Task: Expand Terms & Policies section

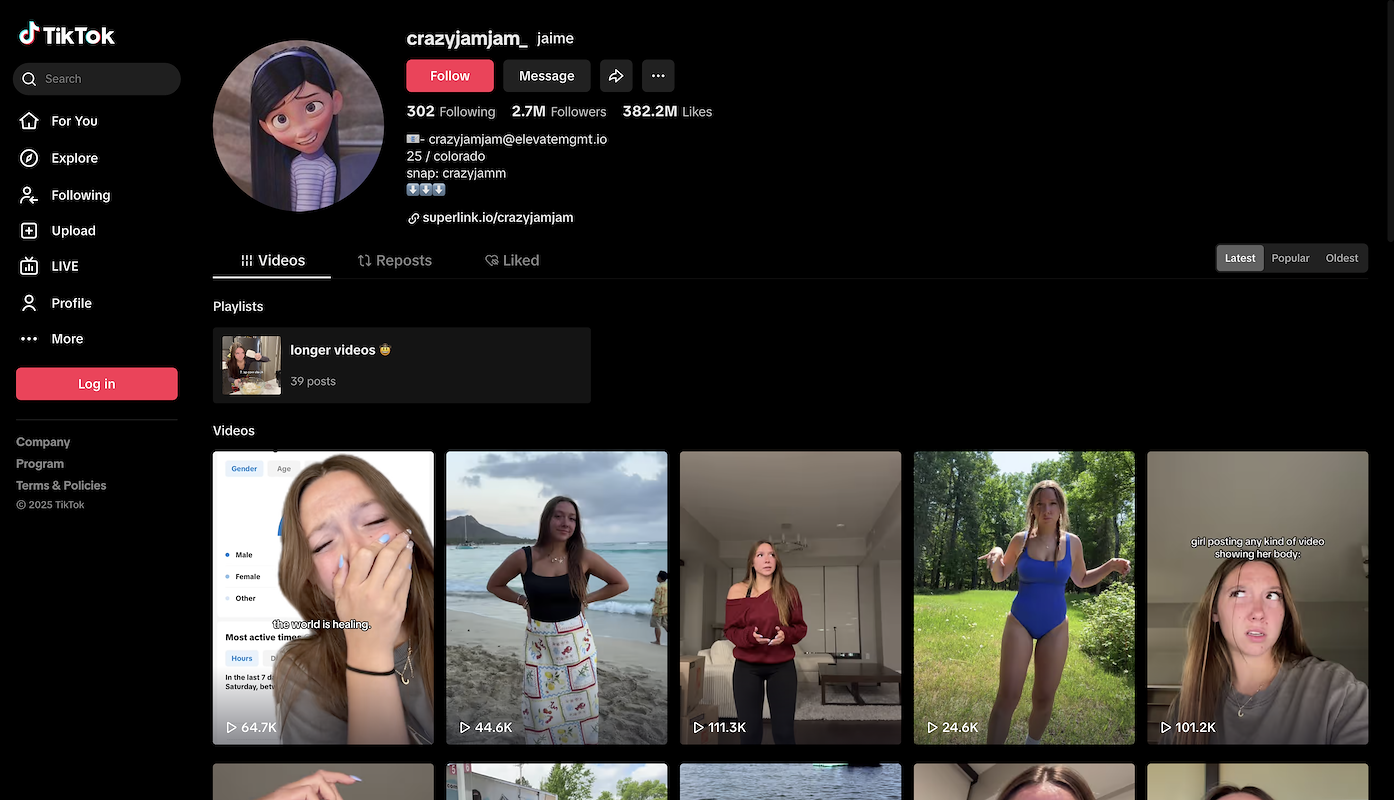Action: 61,485
